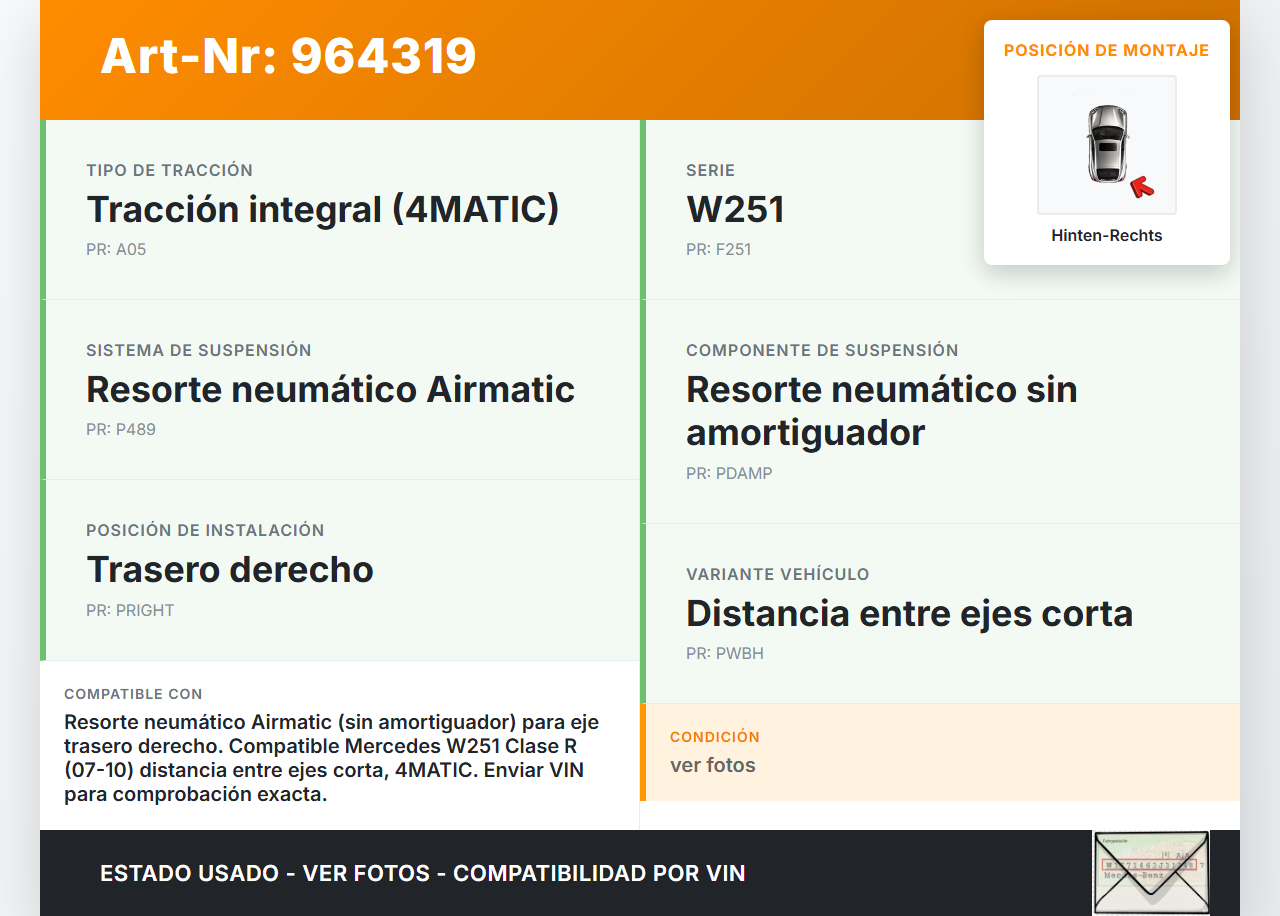Click the 'POSICIÓN DE INSTALACIÓN' label
The width and height of the screenshot is (1280, 916).
[x=205, y=530]
